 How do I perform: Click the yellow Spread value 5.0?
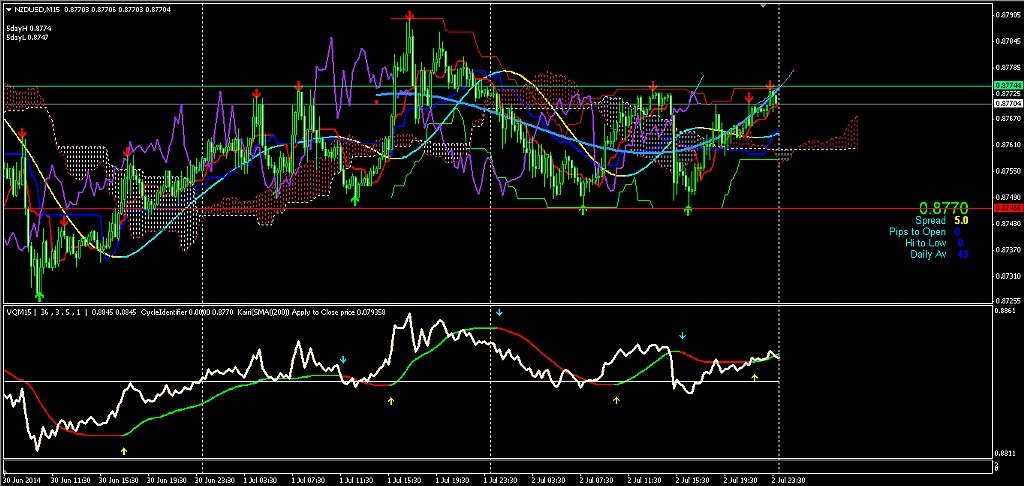tap(960, 220)
